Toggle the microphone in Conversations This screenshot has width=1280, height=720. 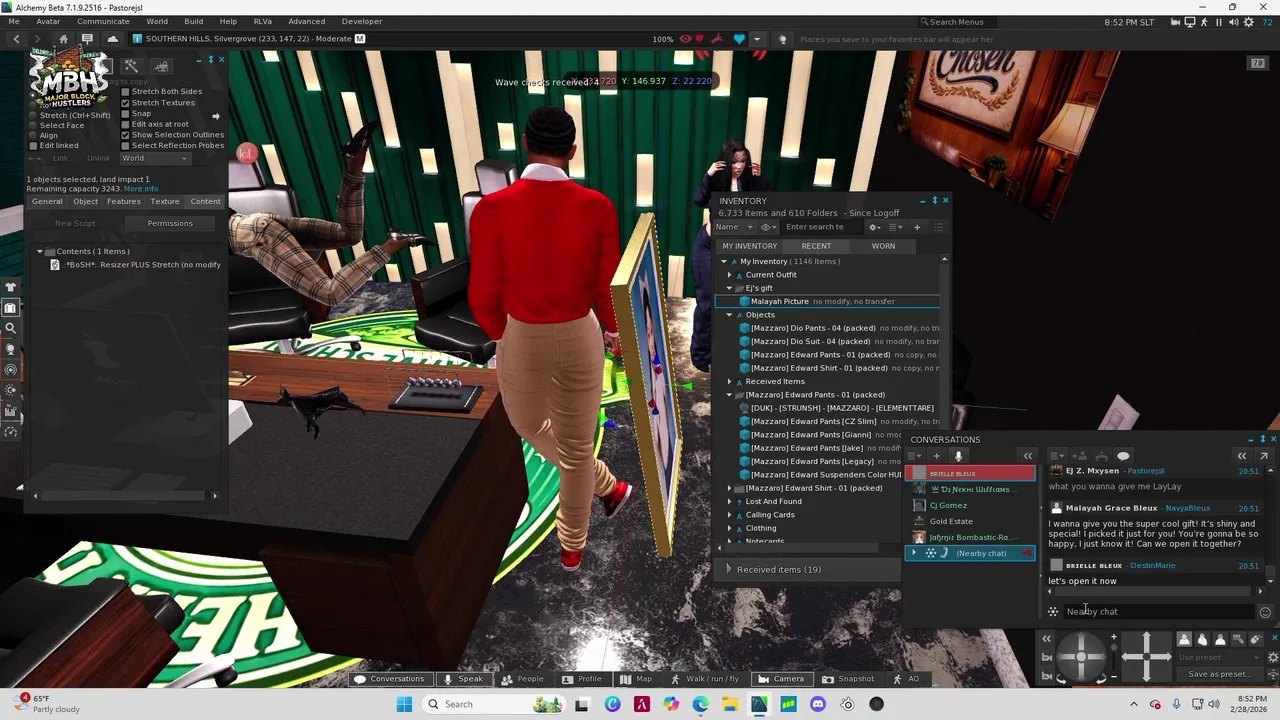pos(958,456)
